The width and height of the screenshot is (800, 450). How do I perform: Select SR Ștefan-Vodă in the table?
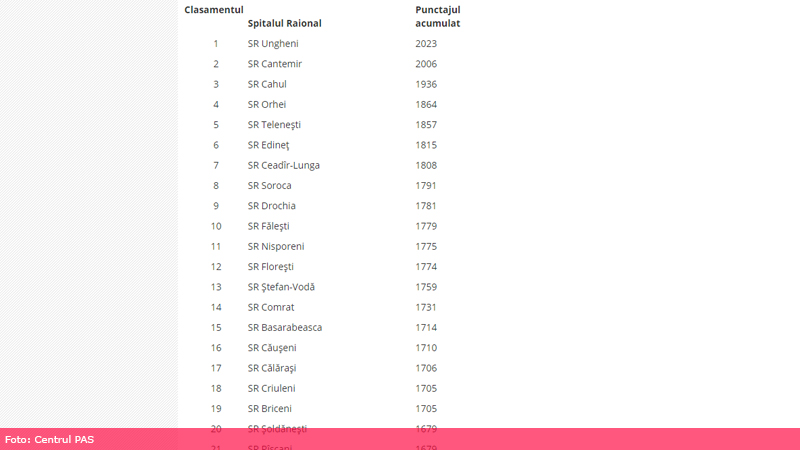[x=281, y=287]
